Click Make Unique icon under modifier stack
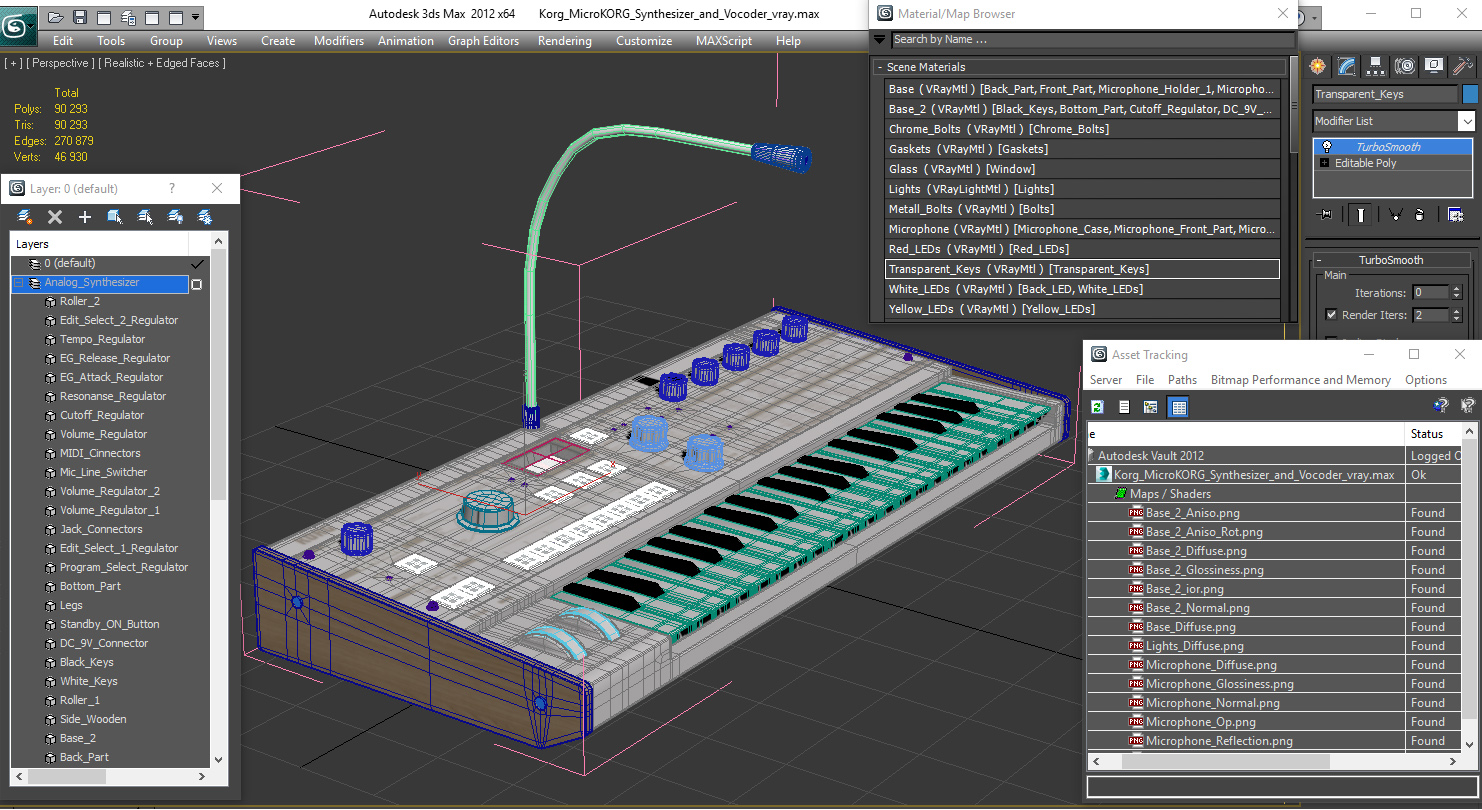The width and height of the screenshot is (1482, 810). 1395,214
